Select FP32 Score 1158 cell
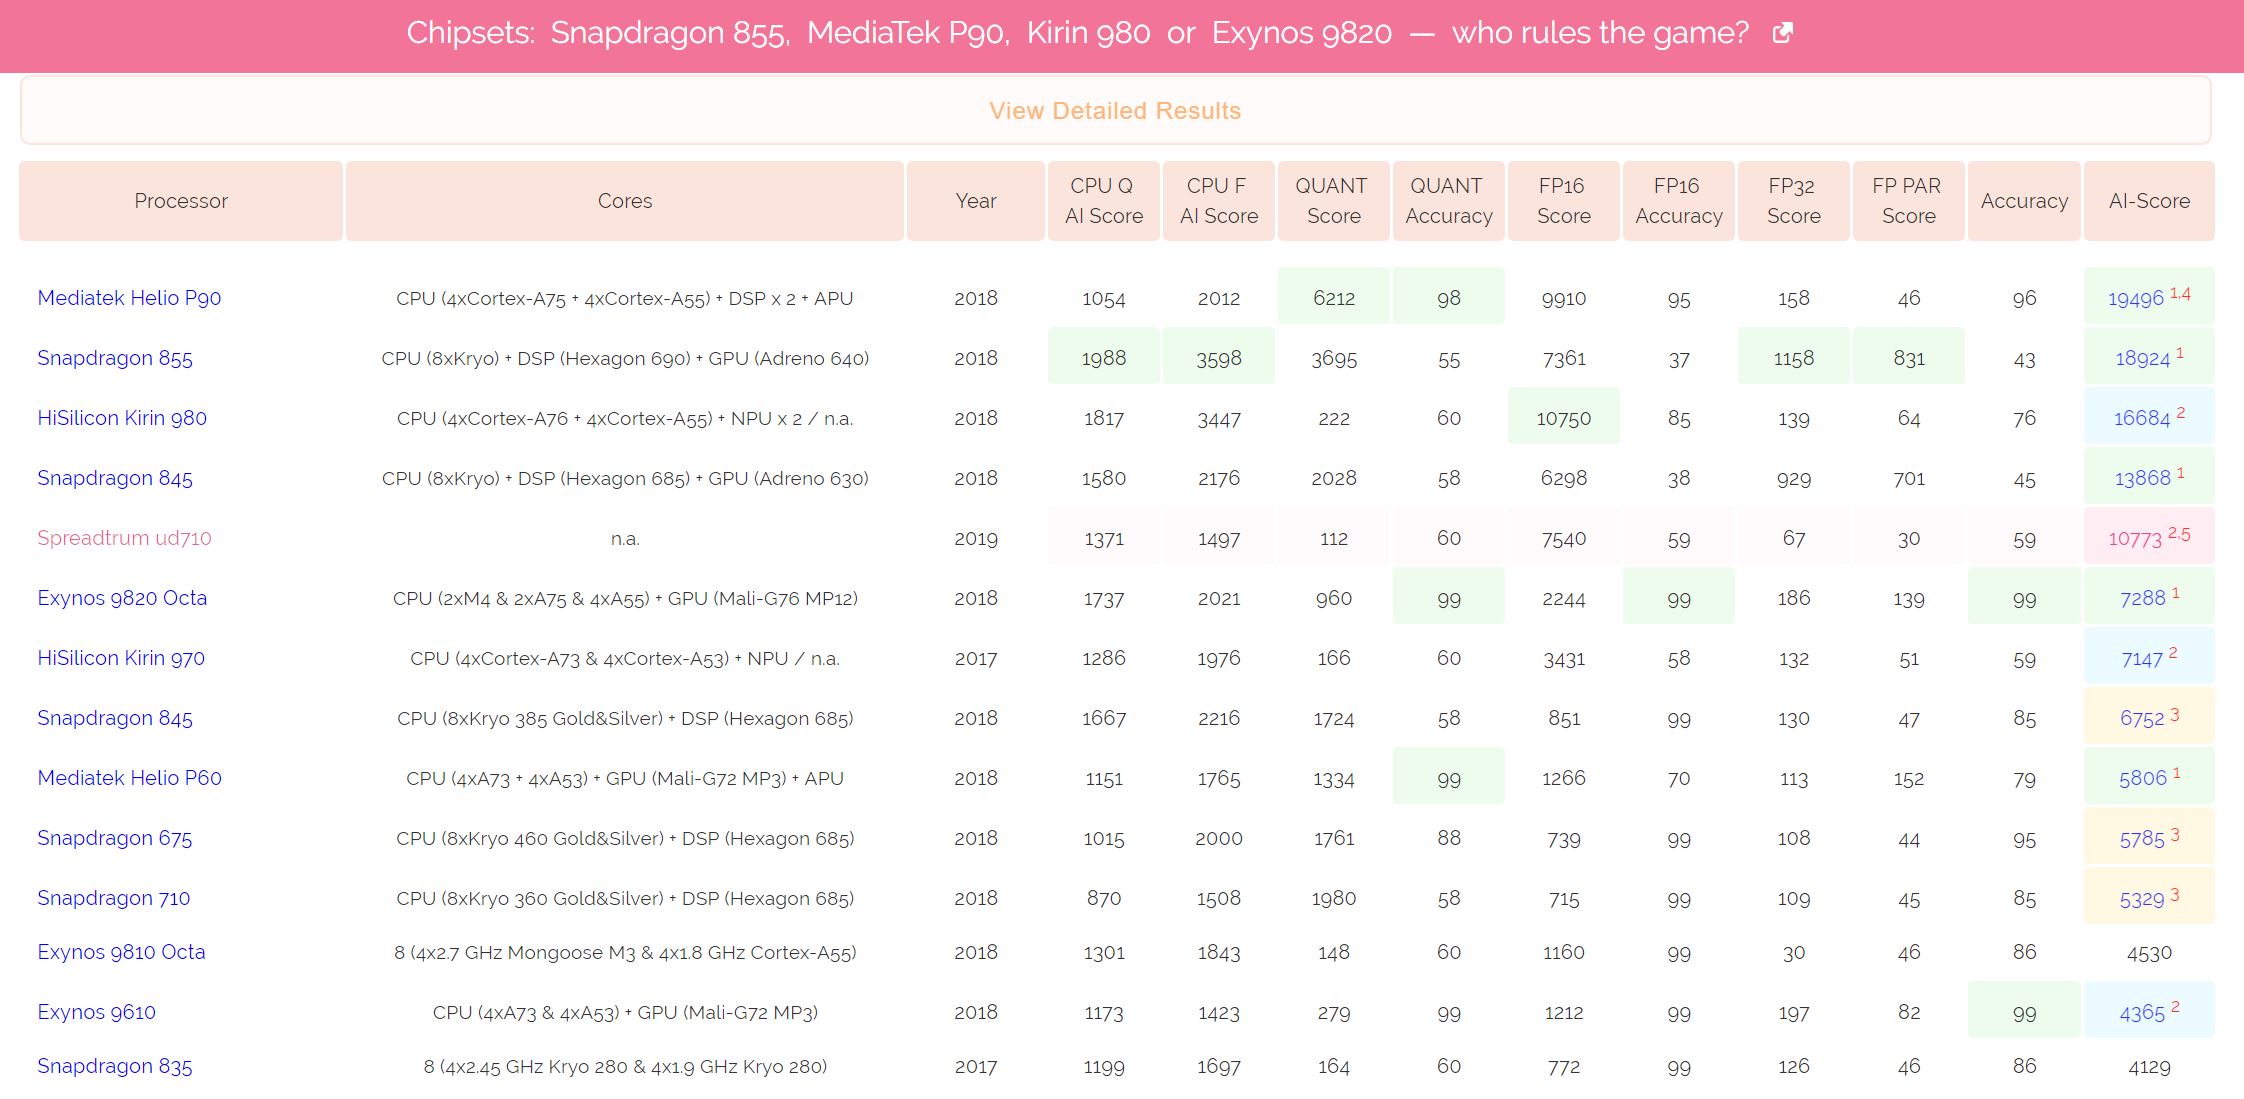2244x1099 pixels. [1794, 356]
